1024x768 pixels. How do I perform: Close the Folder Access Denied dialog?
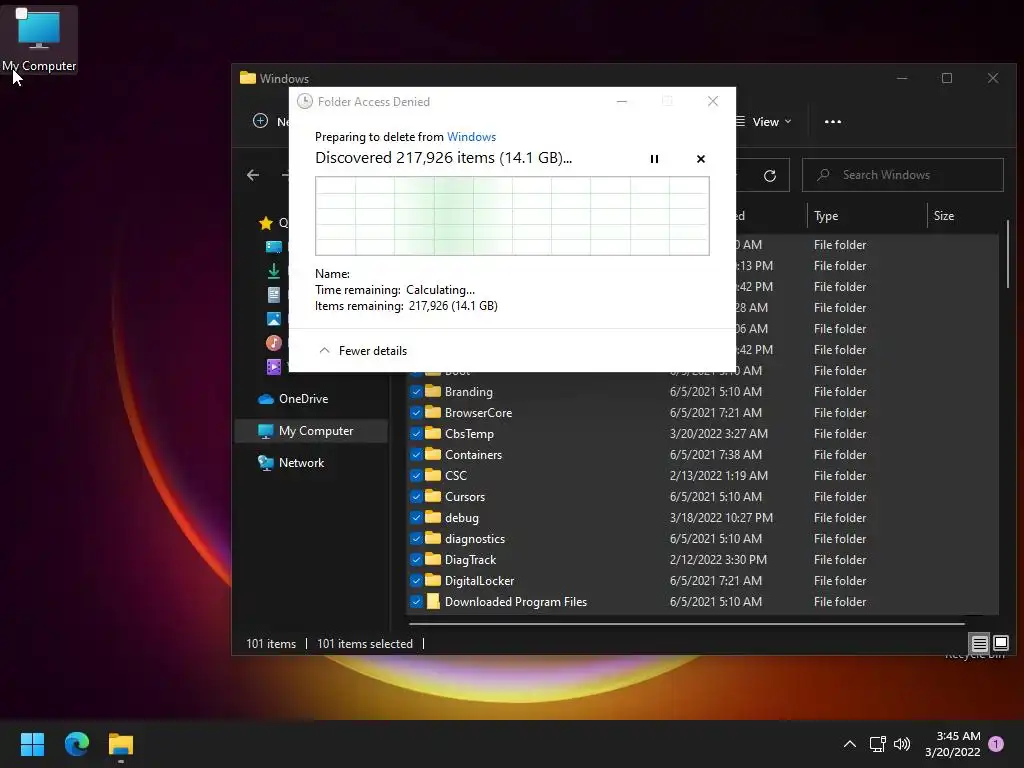tap(712, 101)
